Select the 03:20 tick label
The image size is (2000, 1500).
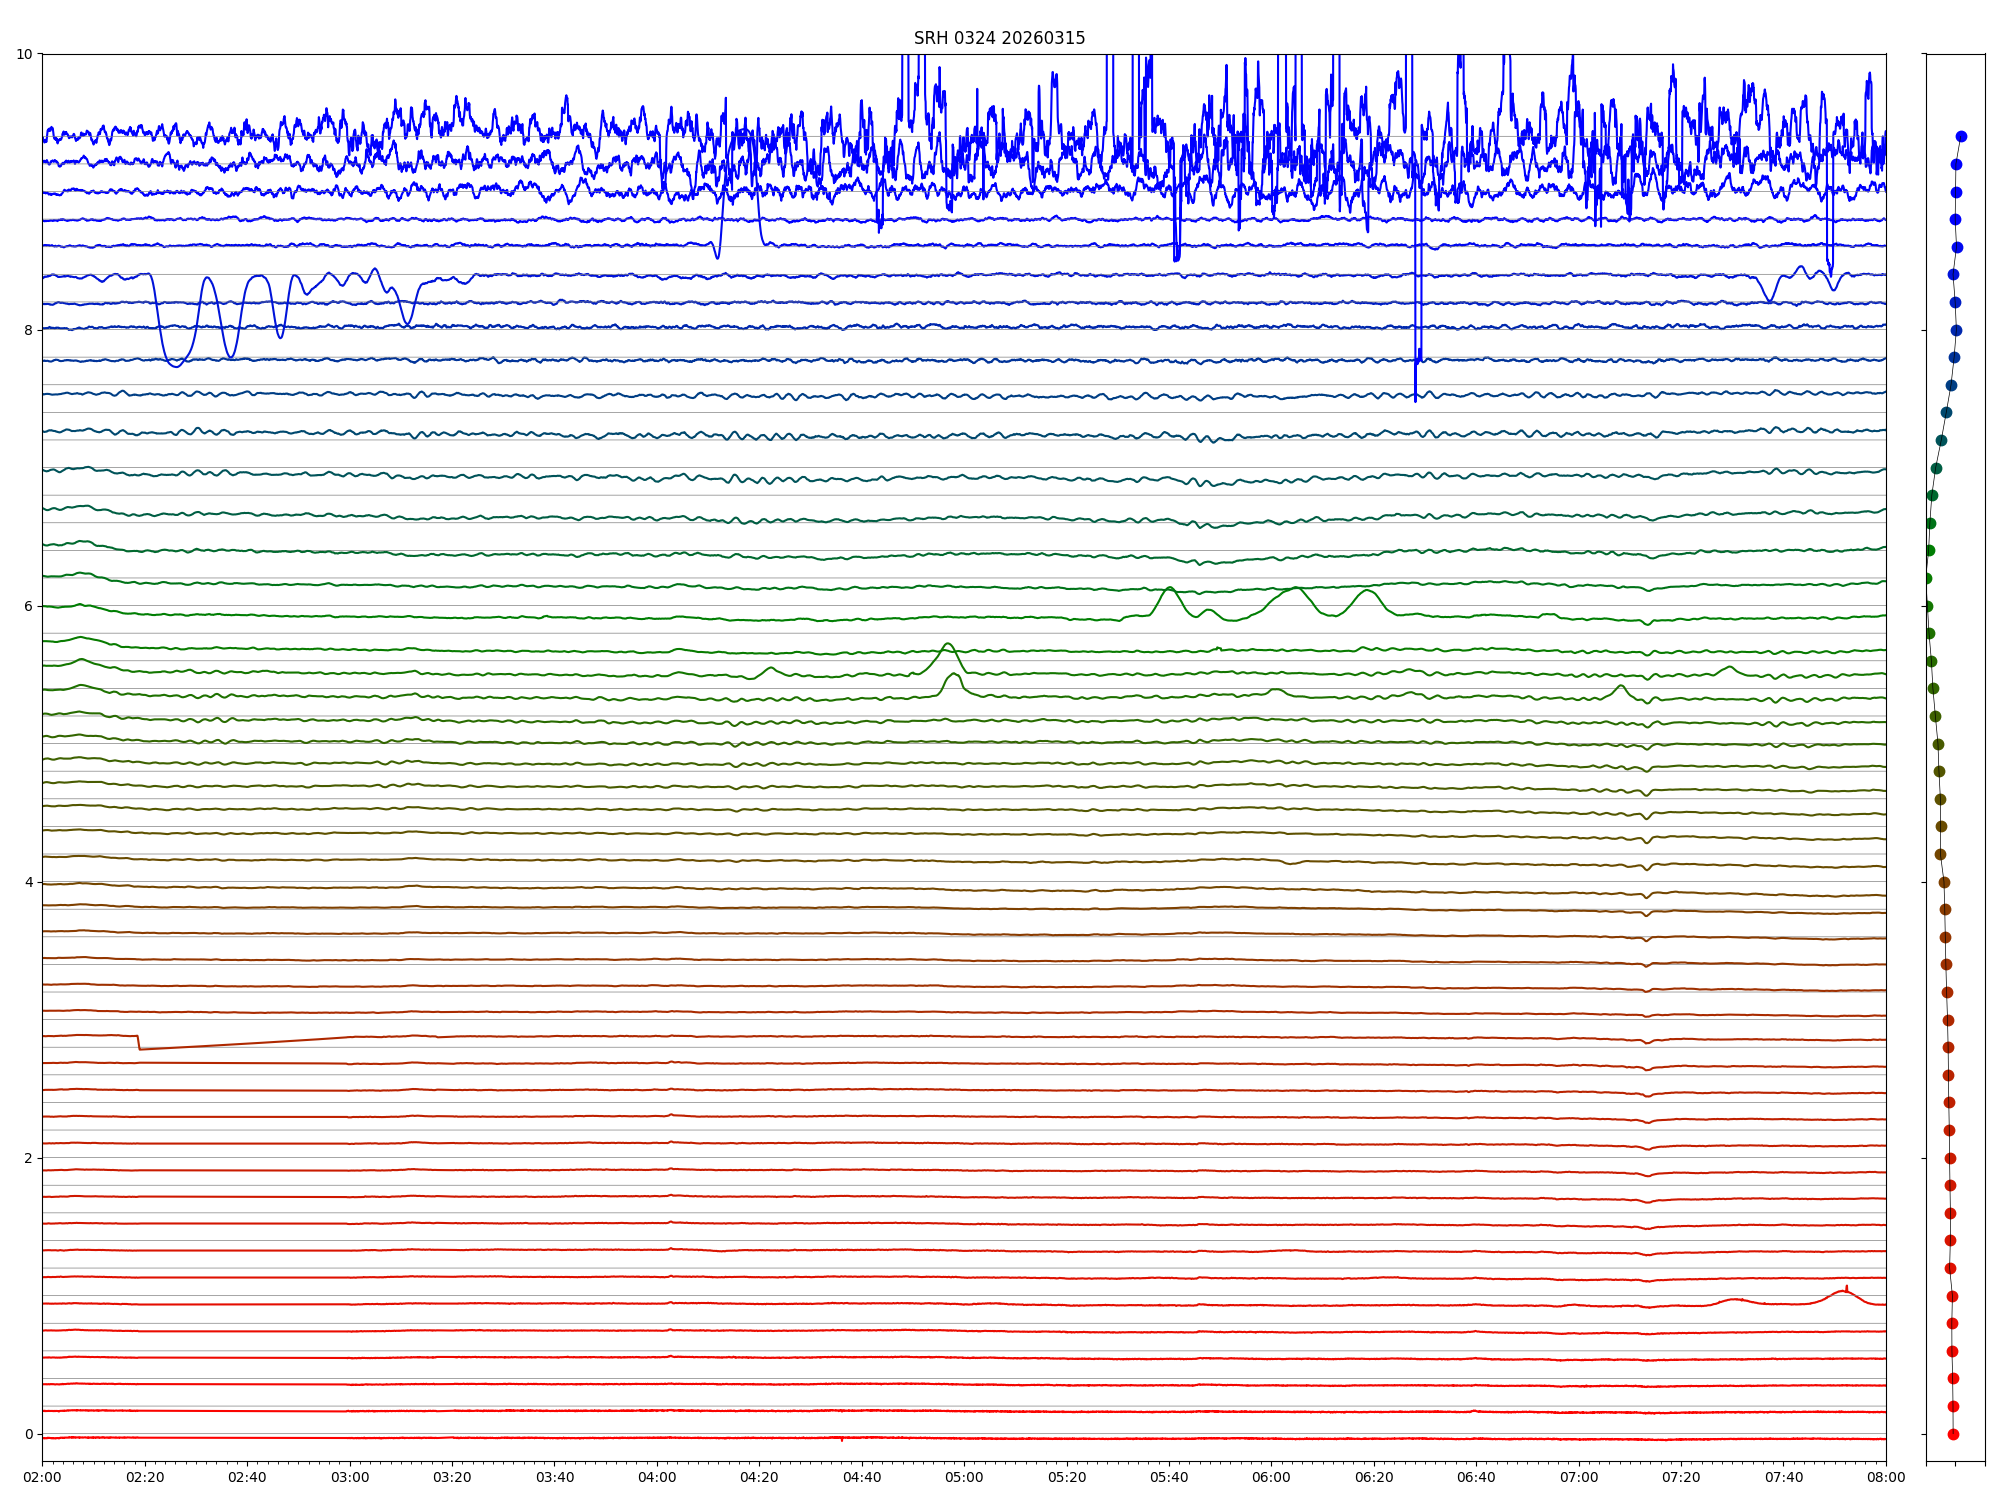(452, 1477)
